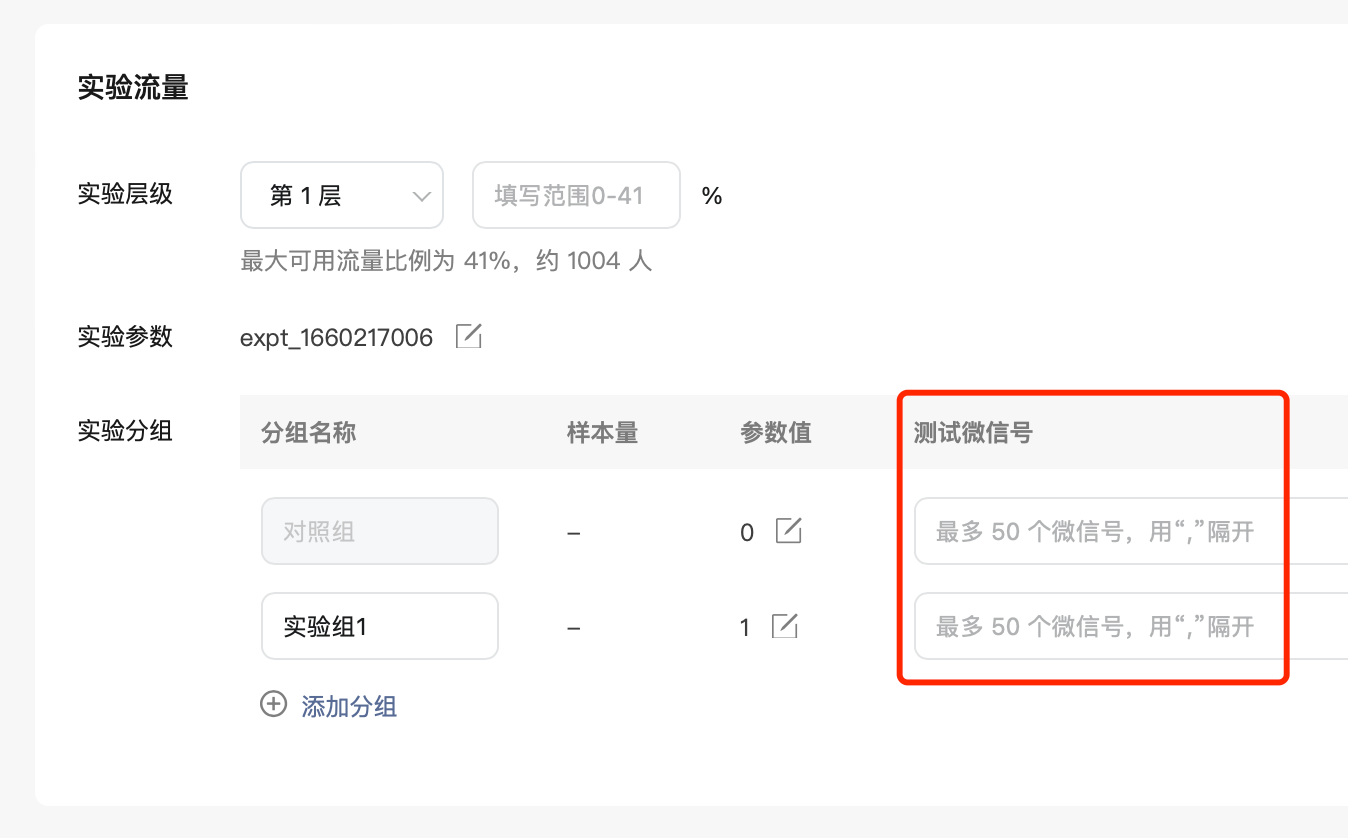The width and height of the screenshot is (1348, 838).
Task: Click the 测试微信号 column header
Action: [x=973, y=432]
